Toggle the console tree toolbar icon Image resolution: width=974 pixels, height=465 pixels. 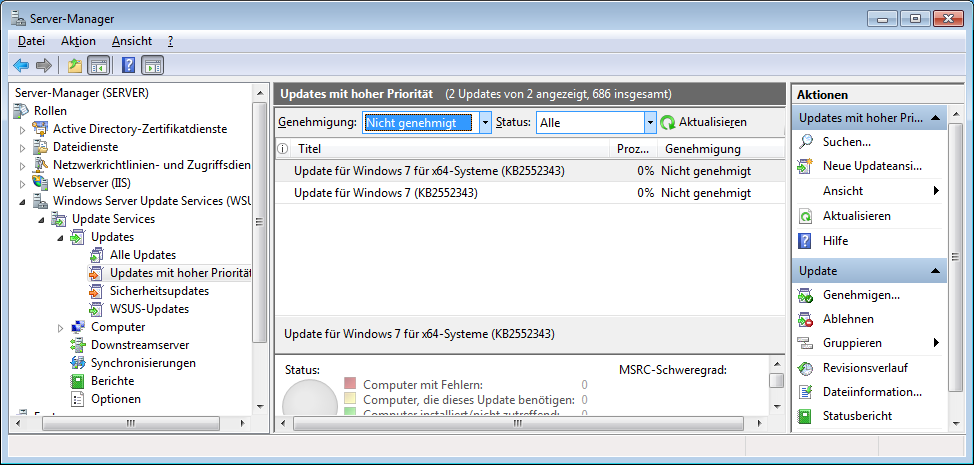(x=98, y=65)
